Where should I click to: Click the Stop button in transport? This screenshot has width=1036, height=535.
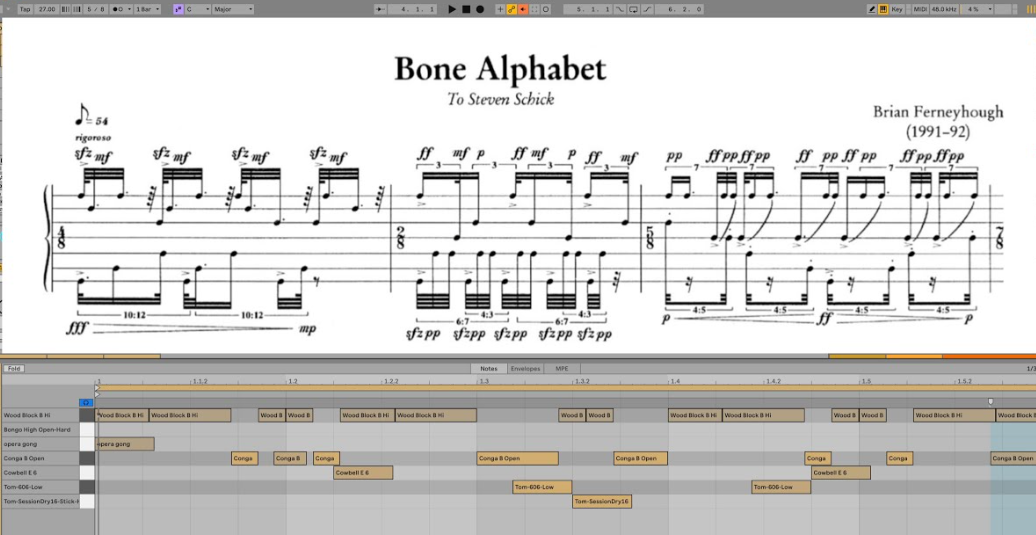pos(466,9)
